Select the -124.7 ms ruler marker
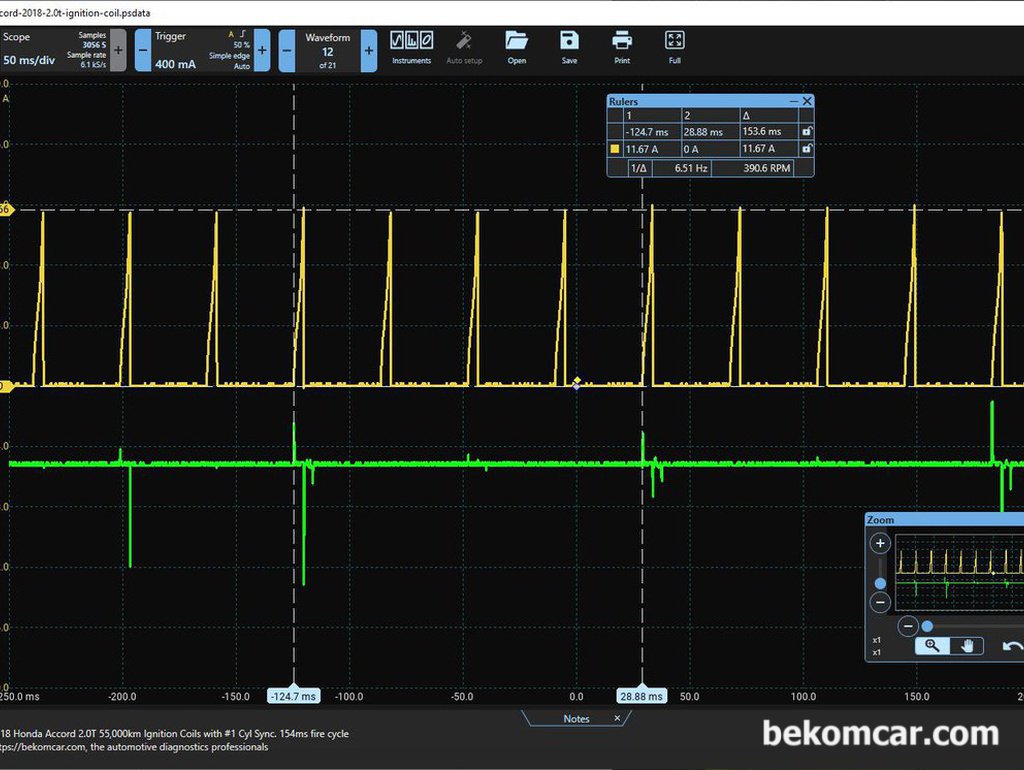 coord(294,696)
